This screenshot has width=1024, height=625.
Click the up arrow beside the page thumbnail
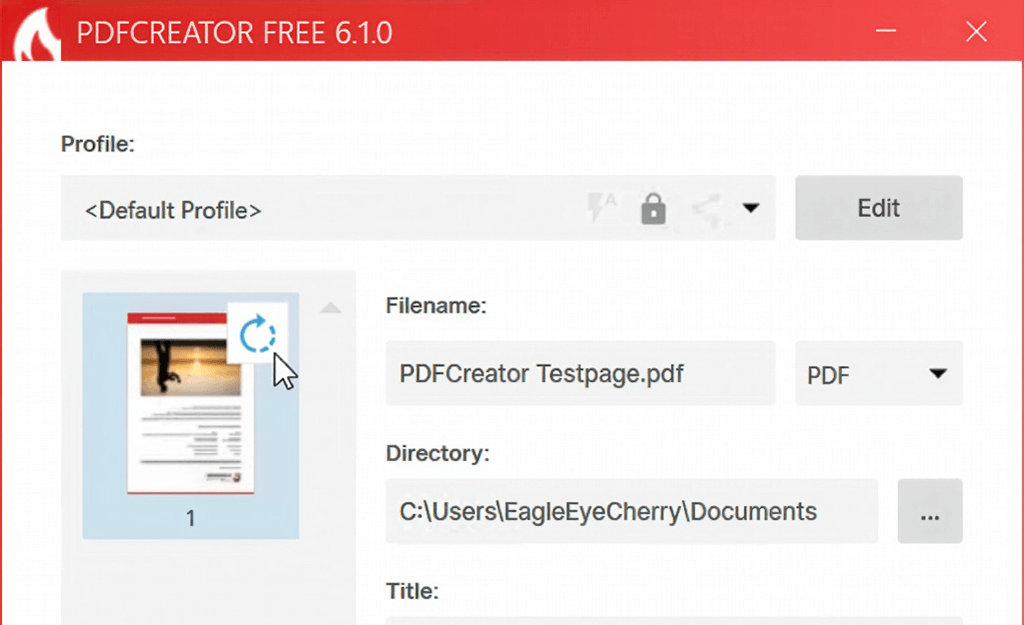[330, 309]
